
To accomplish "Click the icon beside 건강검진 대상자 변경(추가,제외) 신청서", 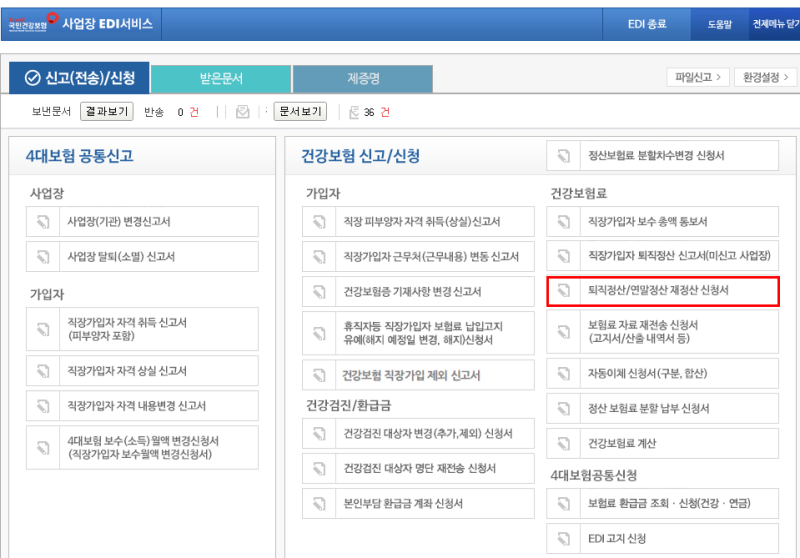I will coord(319,434).
